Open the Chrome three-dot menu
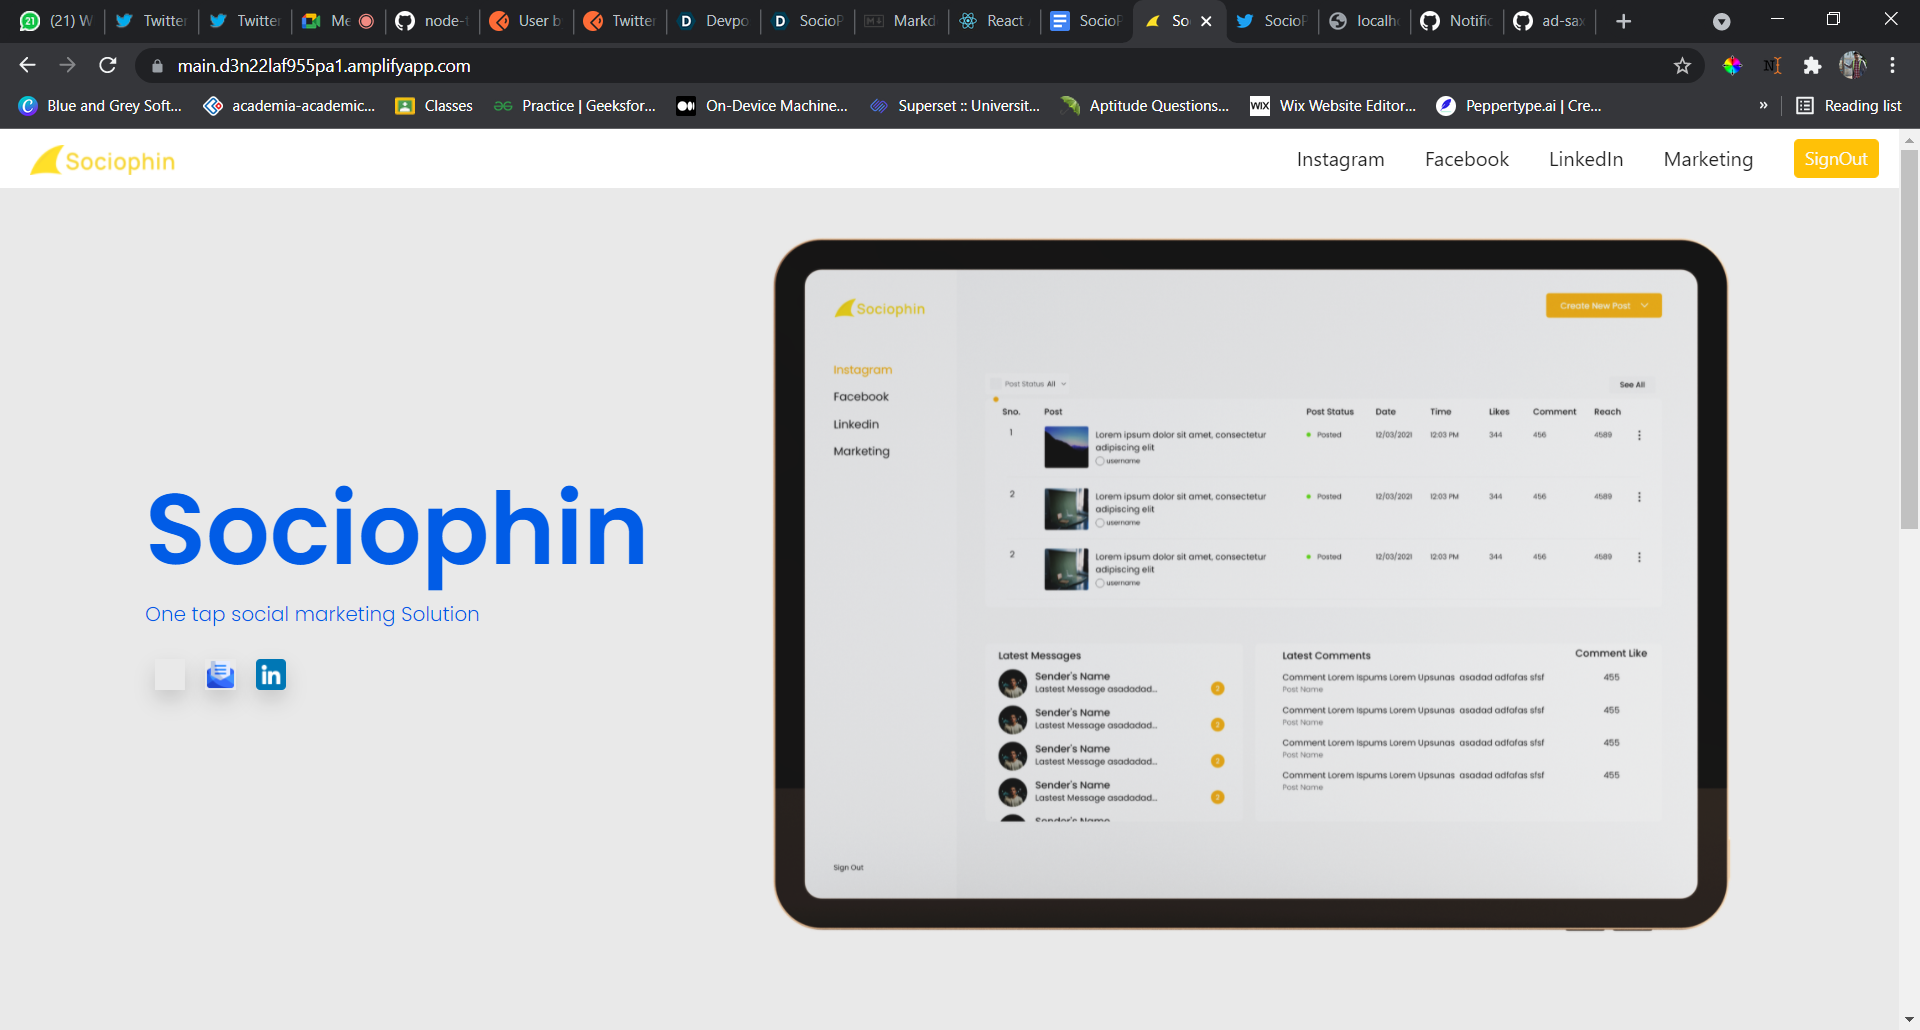 (1892, 65)
